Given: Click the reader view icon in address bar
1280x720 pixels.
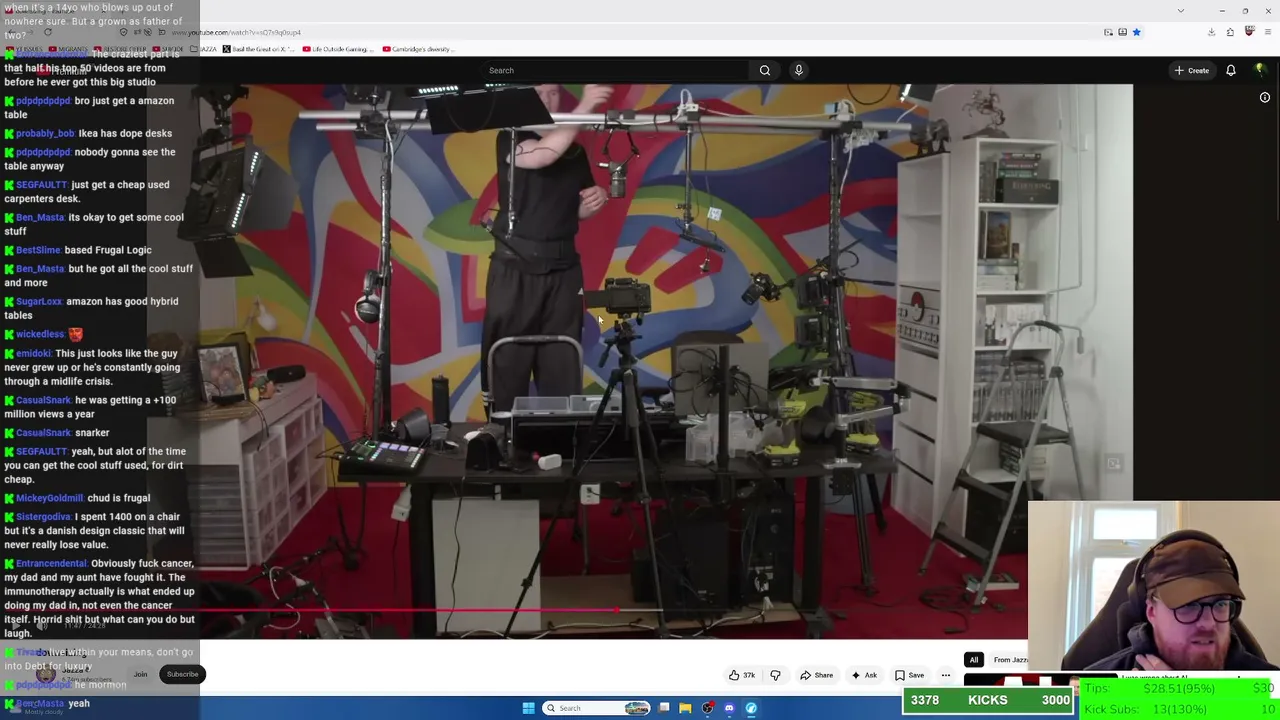Looking at the screenshot, I should pyautogui.click(x=1122, y=32).
